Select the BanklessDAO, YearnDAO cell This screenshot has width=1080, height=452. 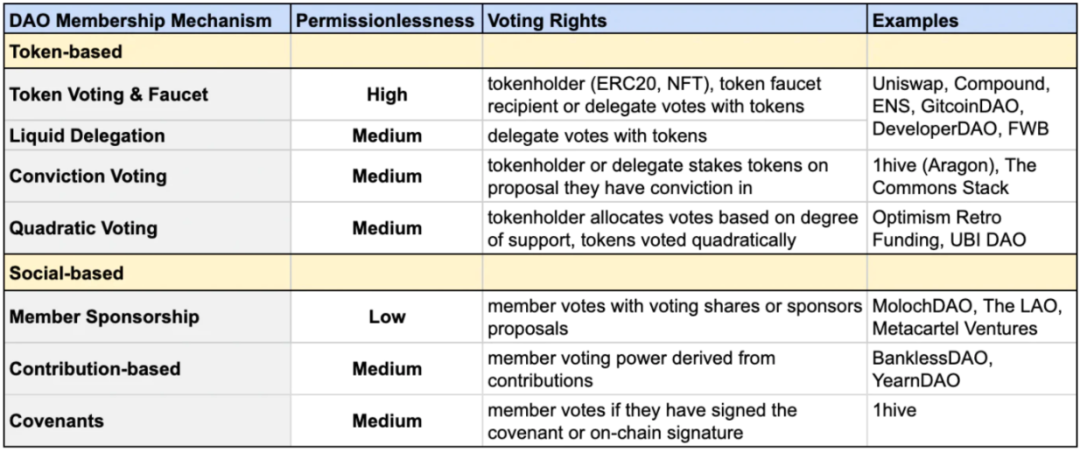972,369
